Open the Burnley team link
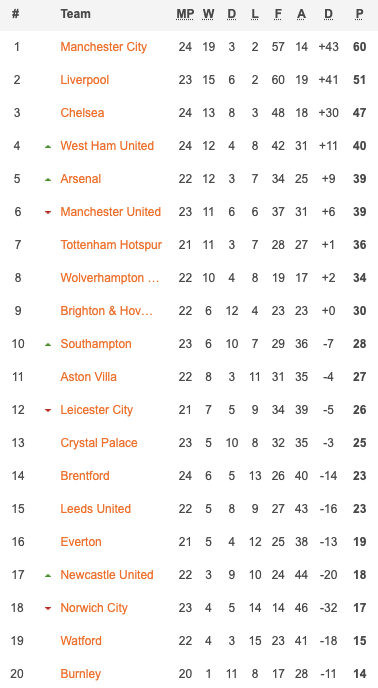Image resolution: width=378 pixels, height=688 pixels. tap(81, 674)
